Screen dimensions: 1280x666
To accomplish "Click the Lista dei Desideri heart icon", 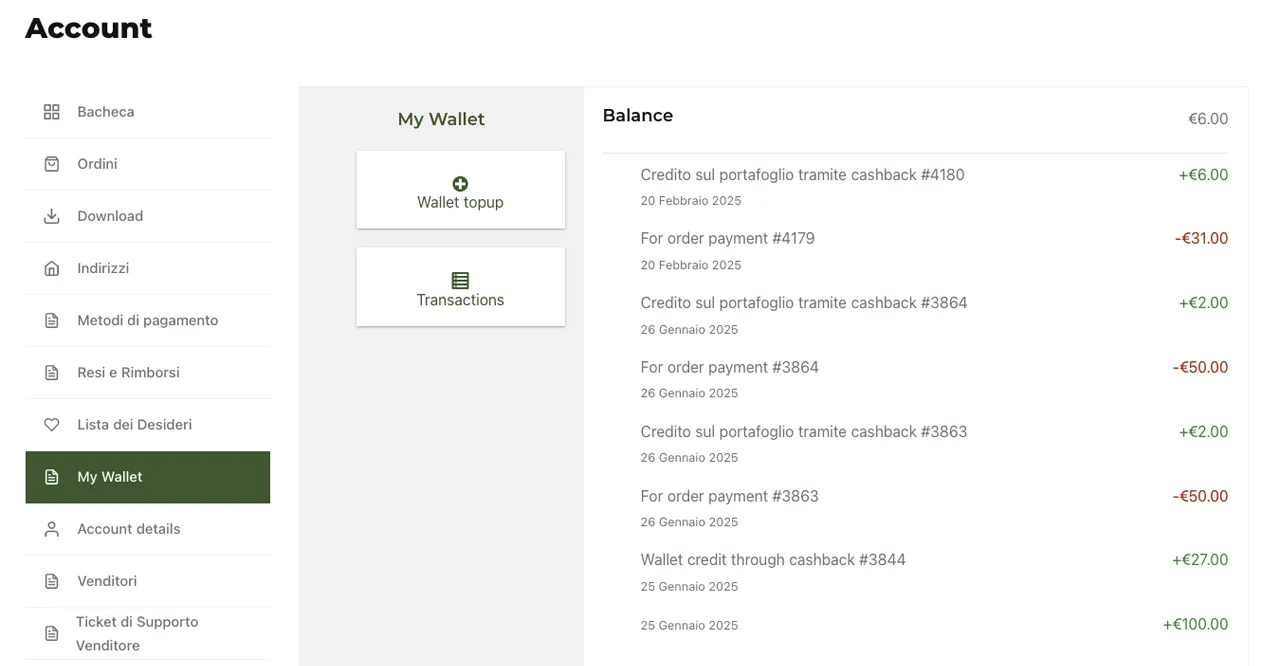I will pyautogui.click(x=52, y=425).
